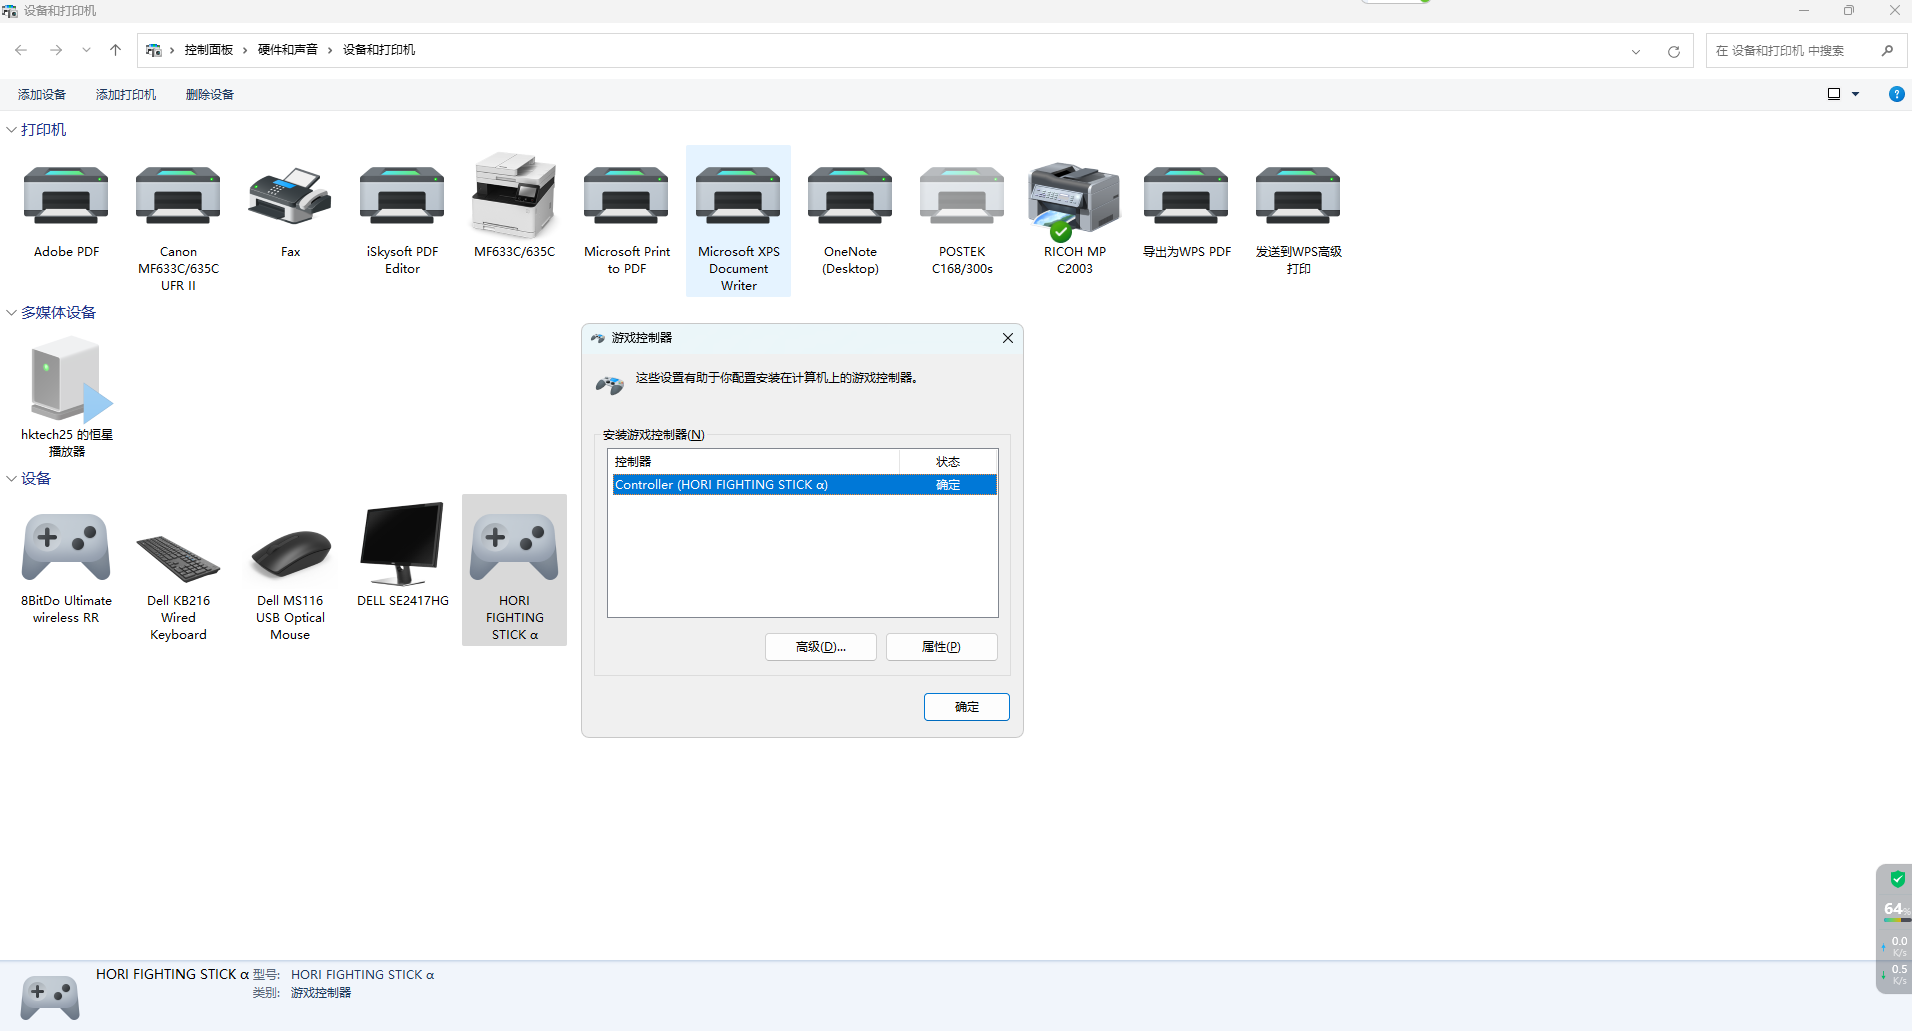Select the 8BitDo Ultimate wireless RR controller
Image resolution: width=1912 pixels, height=1031 pixels.
[66, 546]
